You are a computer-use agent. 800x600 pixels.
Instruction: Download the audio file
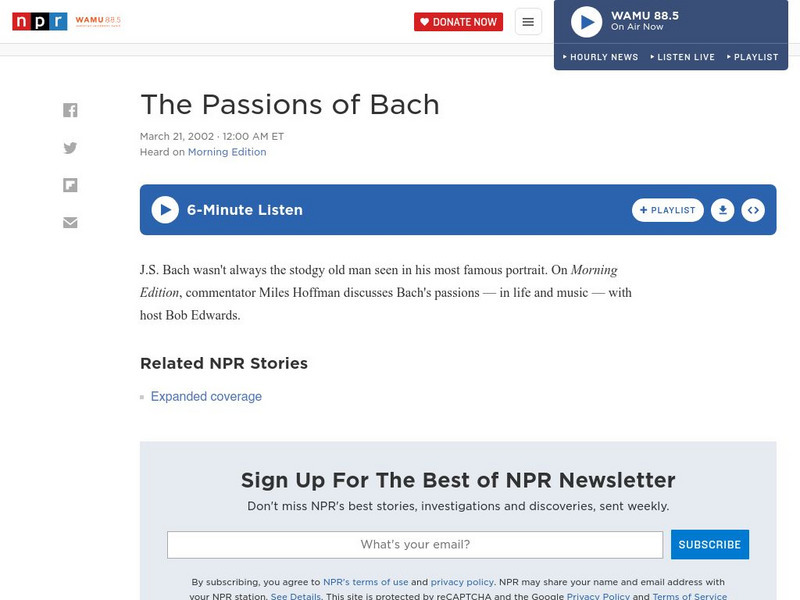coord(723,210)
